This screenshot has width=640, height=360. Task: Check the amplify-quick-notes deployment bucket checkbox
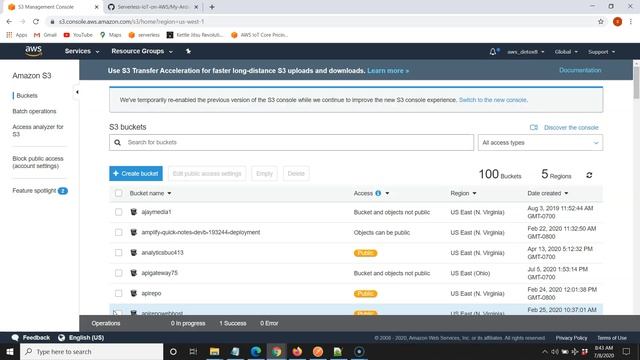[118, 232]
